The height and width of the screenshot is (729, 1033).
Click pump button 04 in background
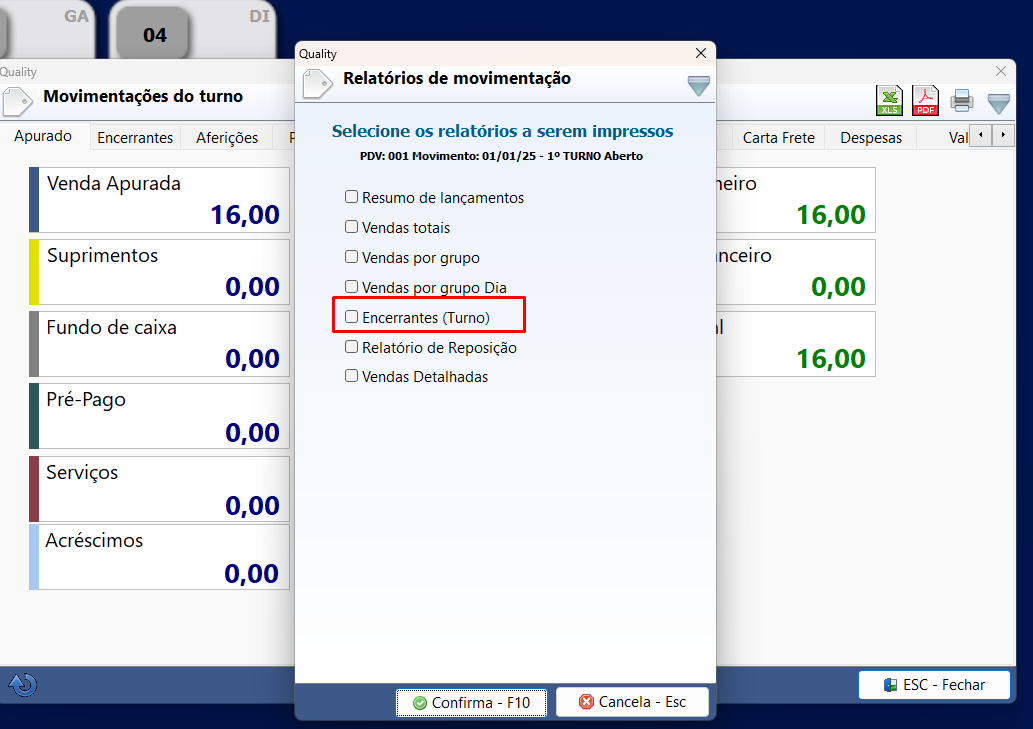(x=154, y=34)
